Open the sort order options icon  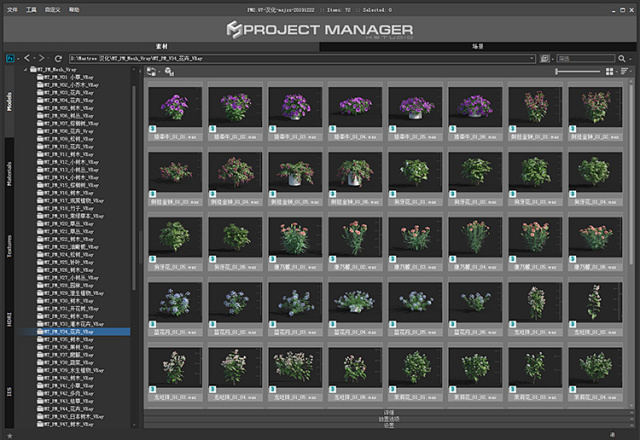624,71
